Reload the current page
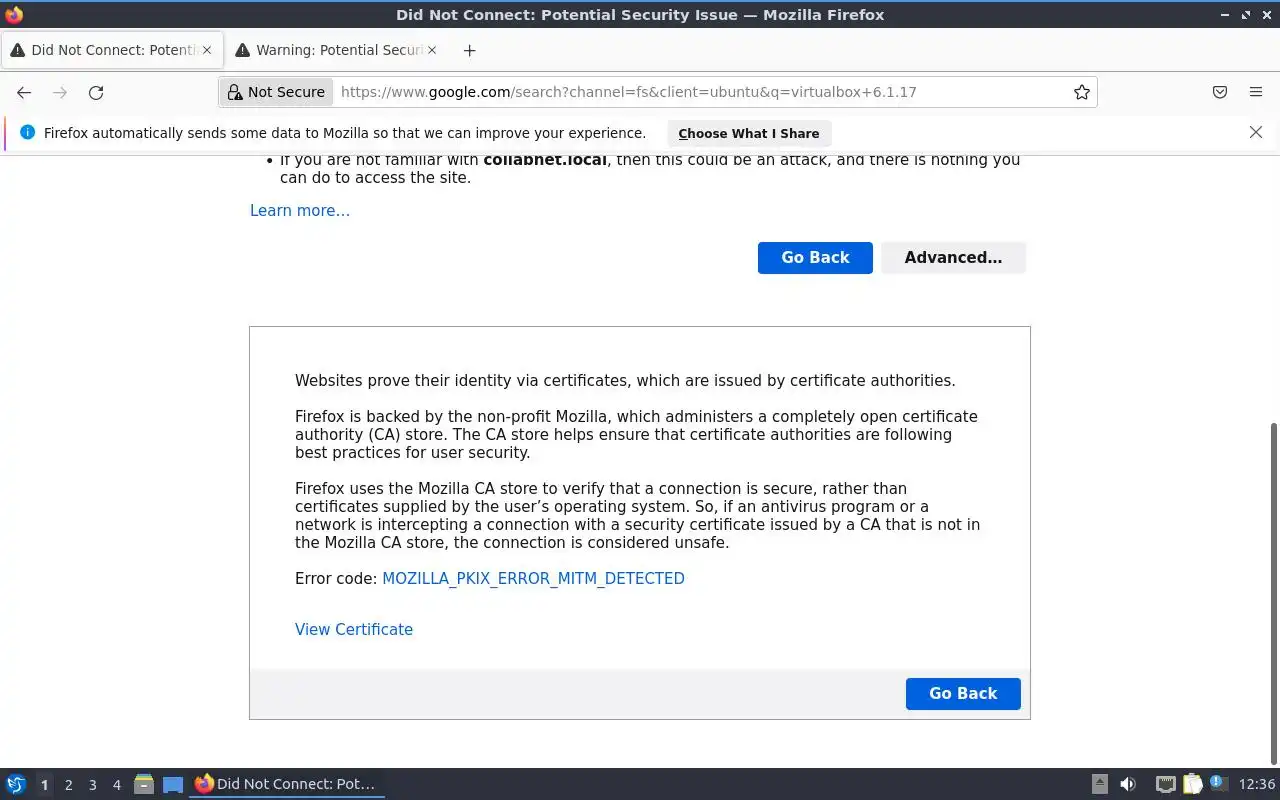1280x800 pixels. click(96, 92)
